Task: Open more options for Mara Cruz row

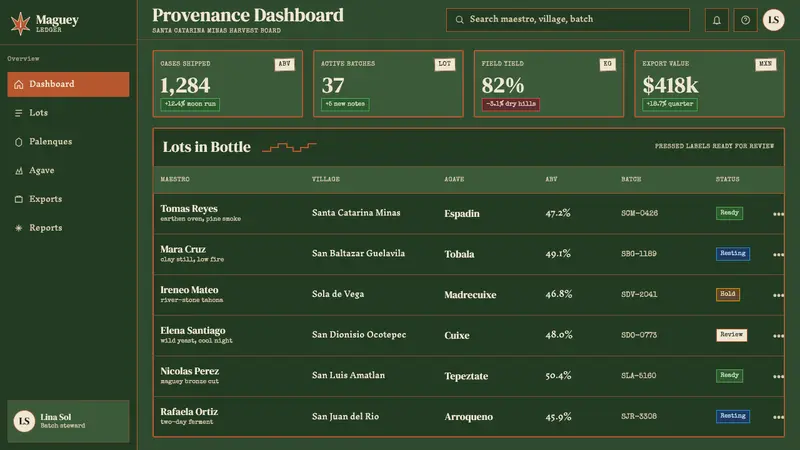Action: click(778, 255)
